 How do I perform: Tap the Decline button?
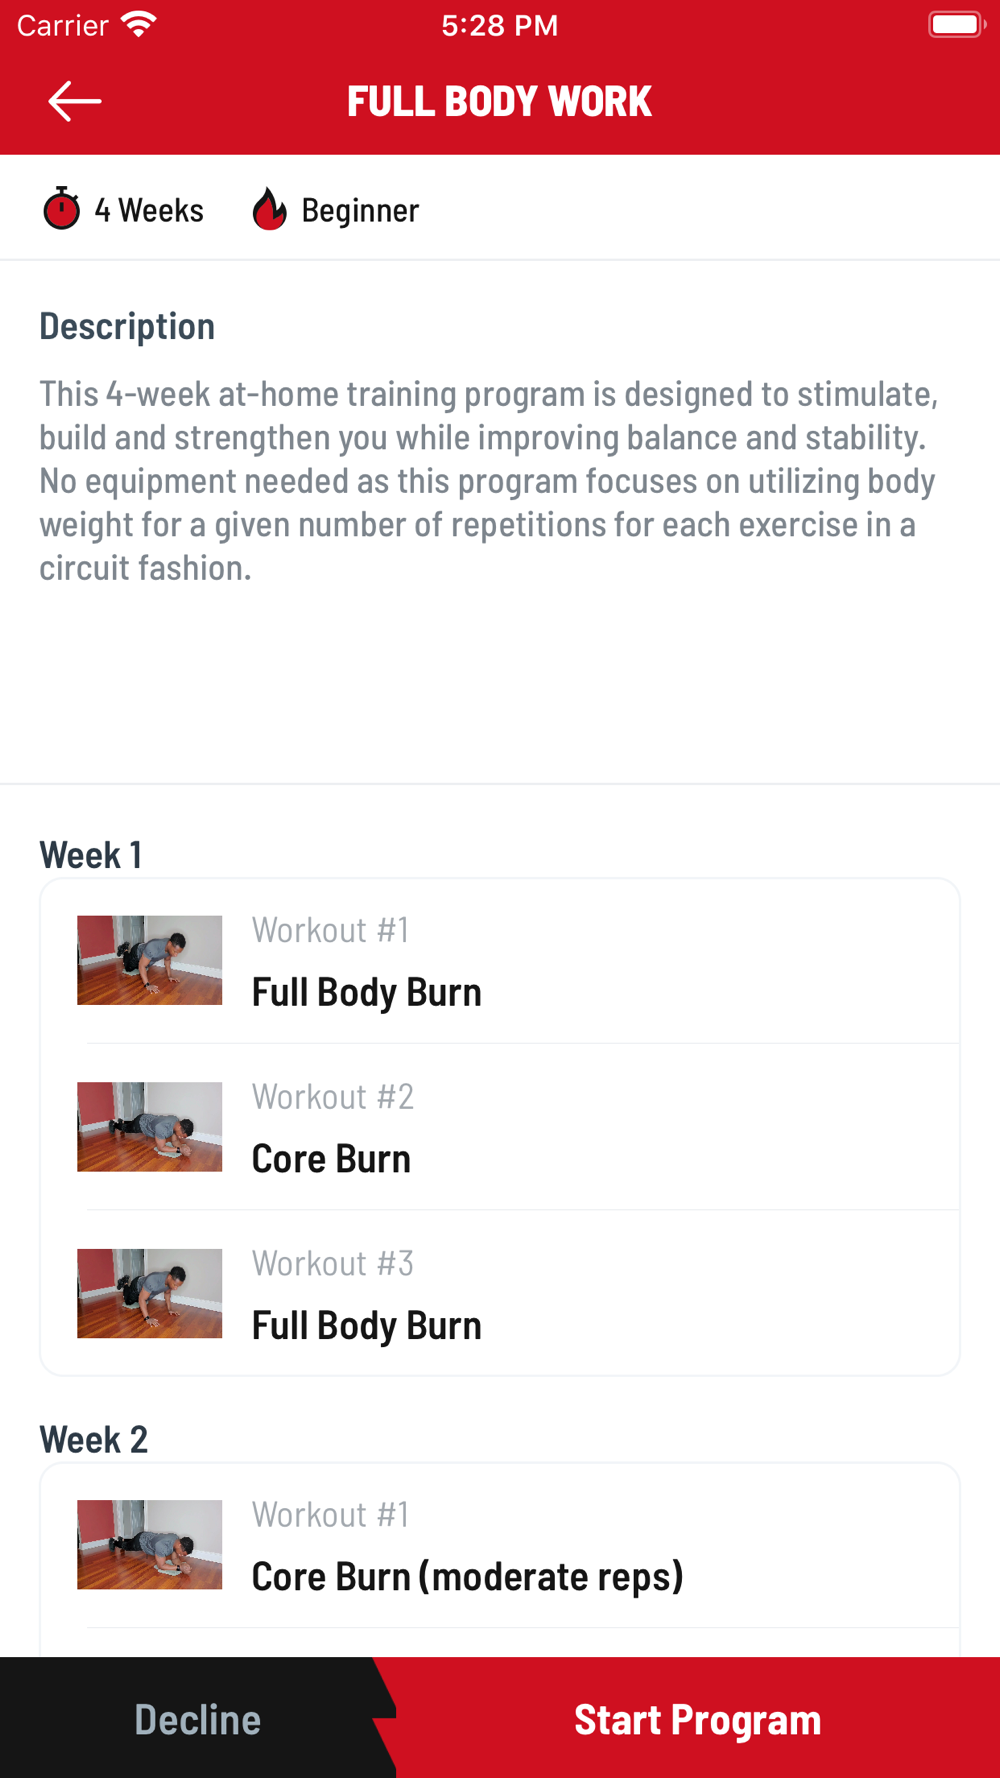[x=198, y=1718]
